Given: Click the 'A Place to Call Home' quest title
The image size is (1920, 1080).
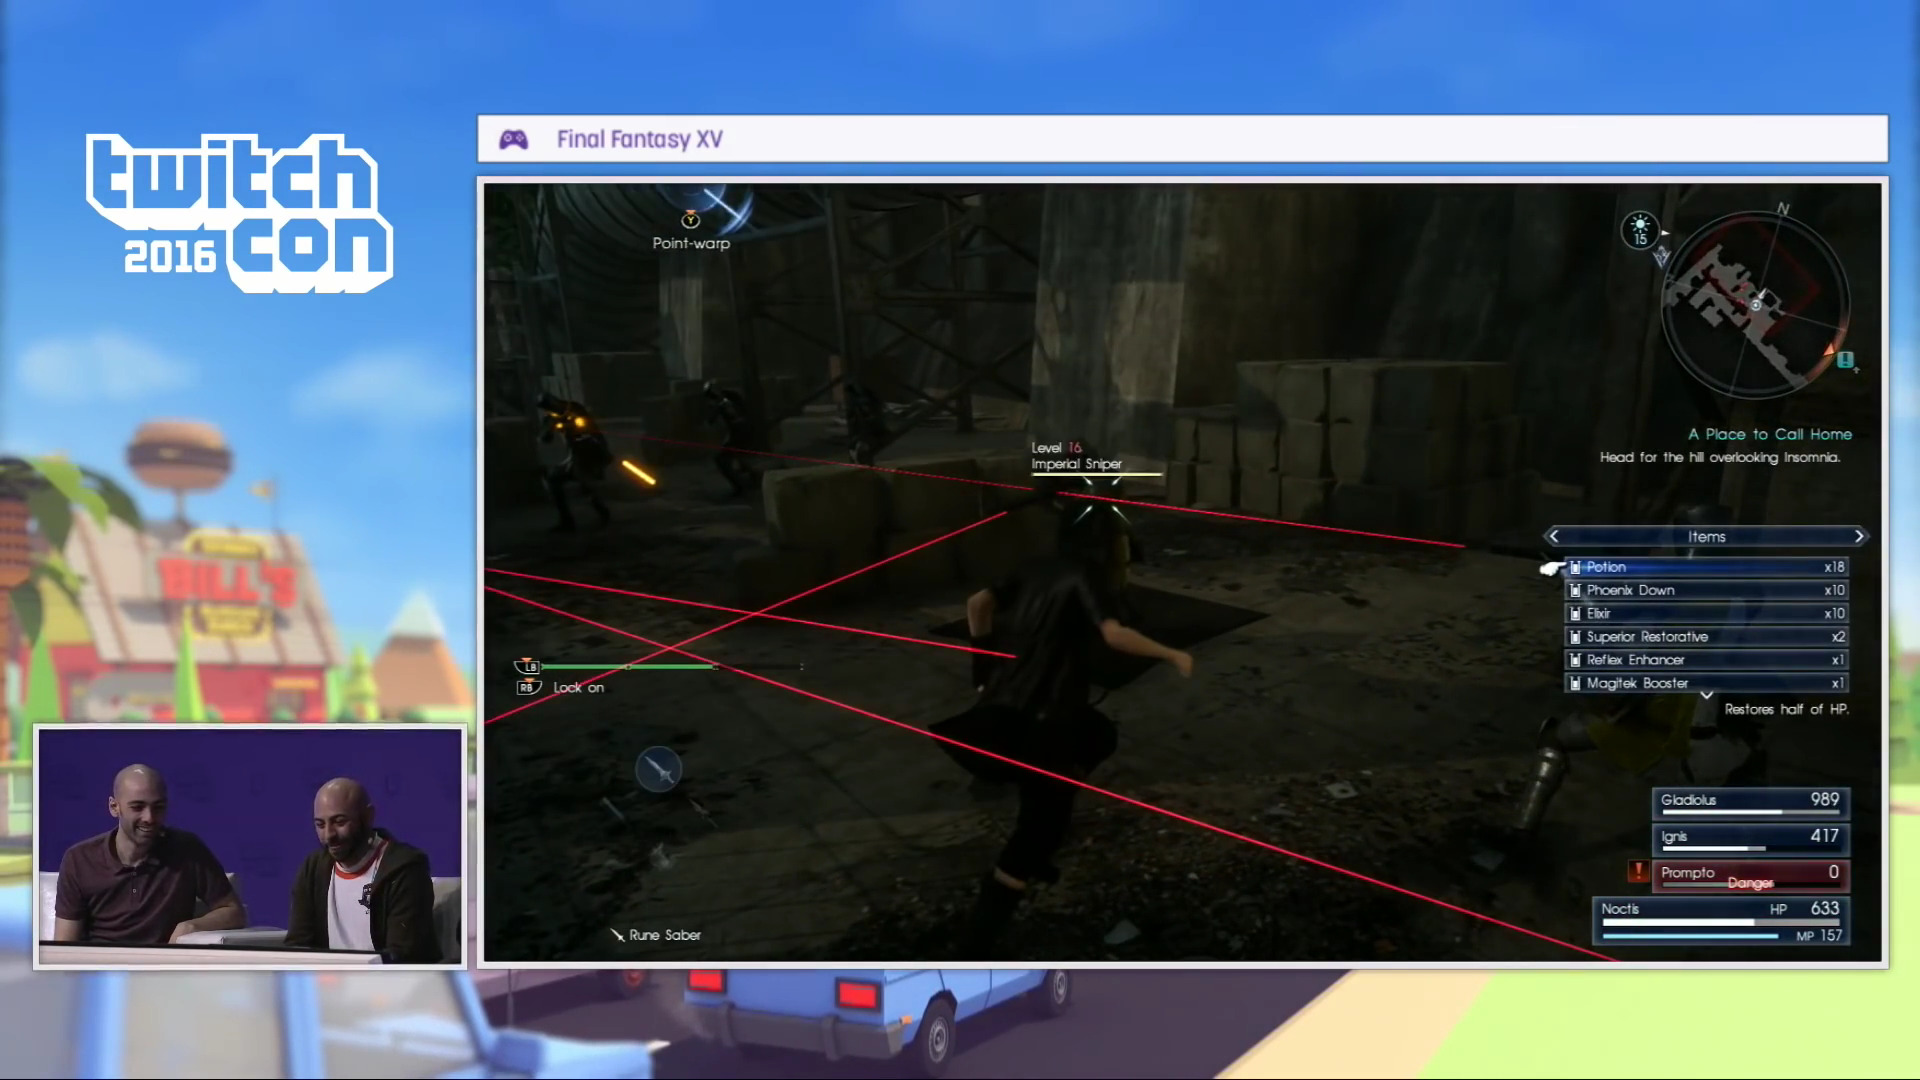Looking at the screenshot, I should 1770,434.
